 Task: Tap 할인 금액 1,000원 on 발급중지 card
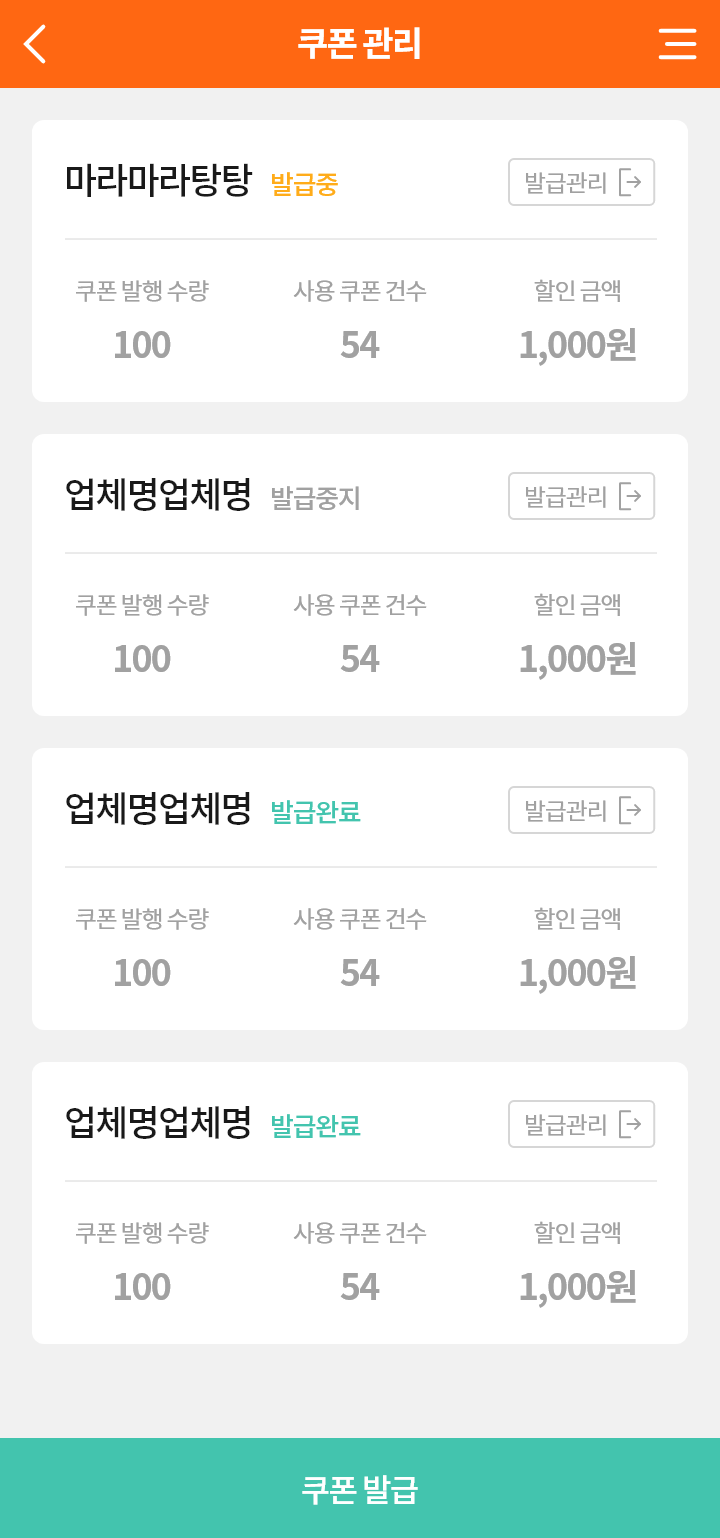click(x=577, y=659)
